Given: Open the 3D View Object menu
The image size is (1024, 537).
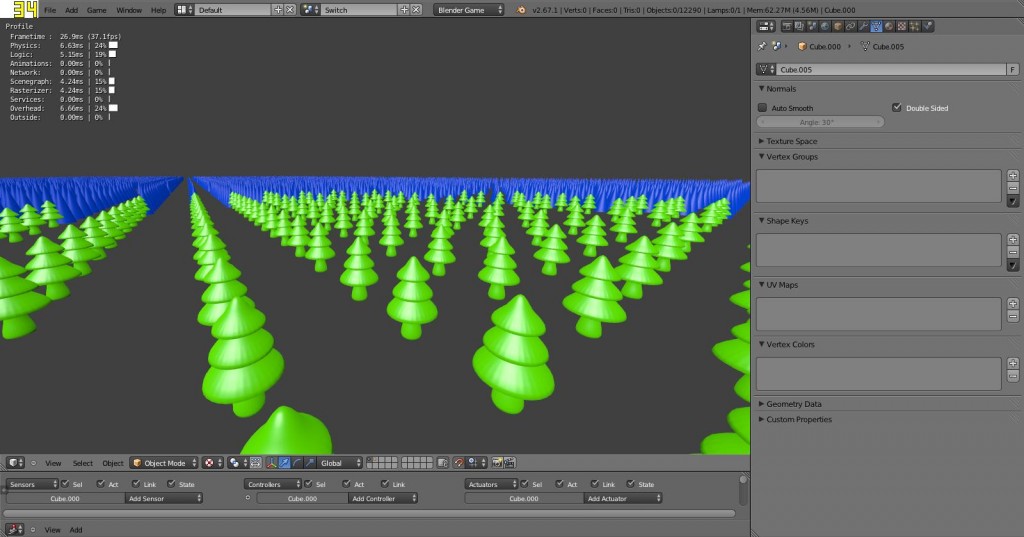Looking at the screenshot, I should pos(112,463).
